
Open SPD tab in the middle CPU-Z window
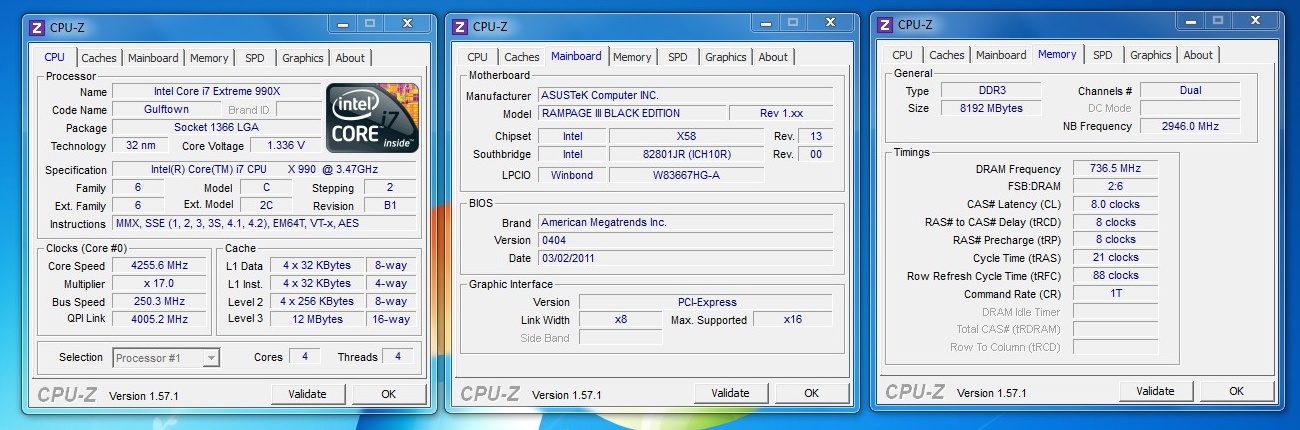click(678, 57)
